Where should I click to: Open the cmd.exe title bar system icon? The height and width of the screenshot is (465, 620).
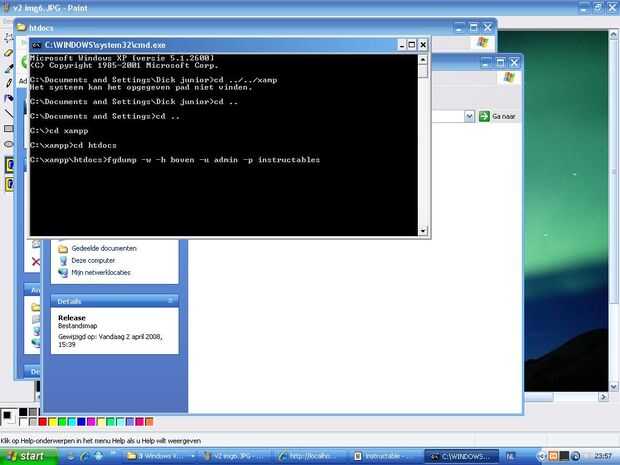(36, 45)
